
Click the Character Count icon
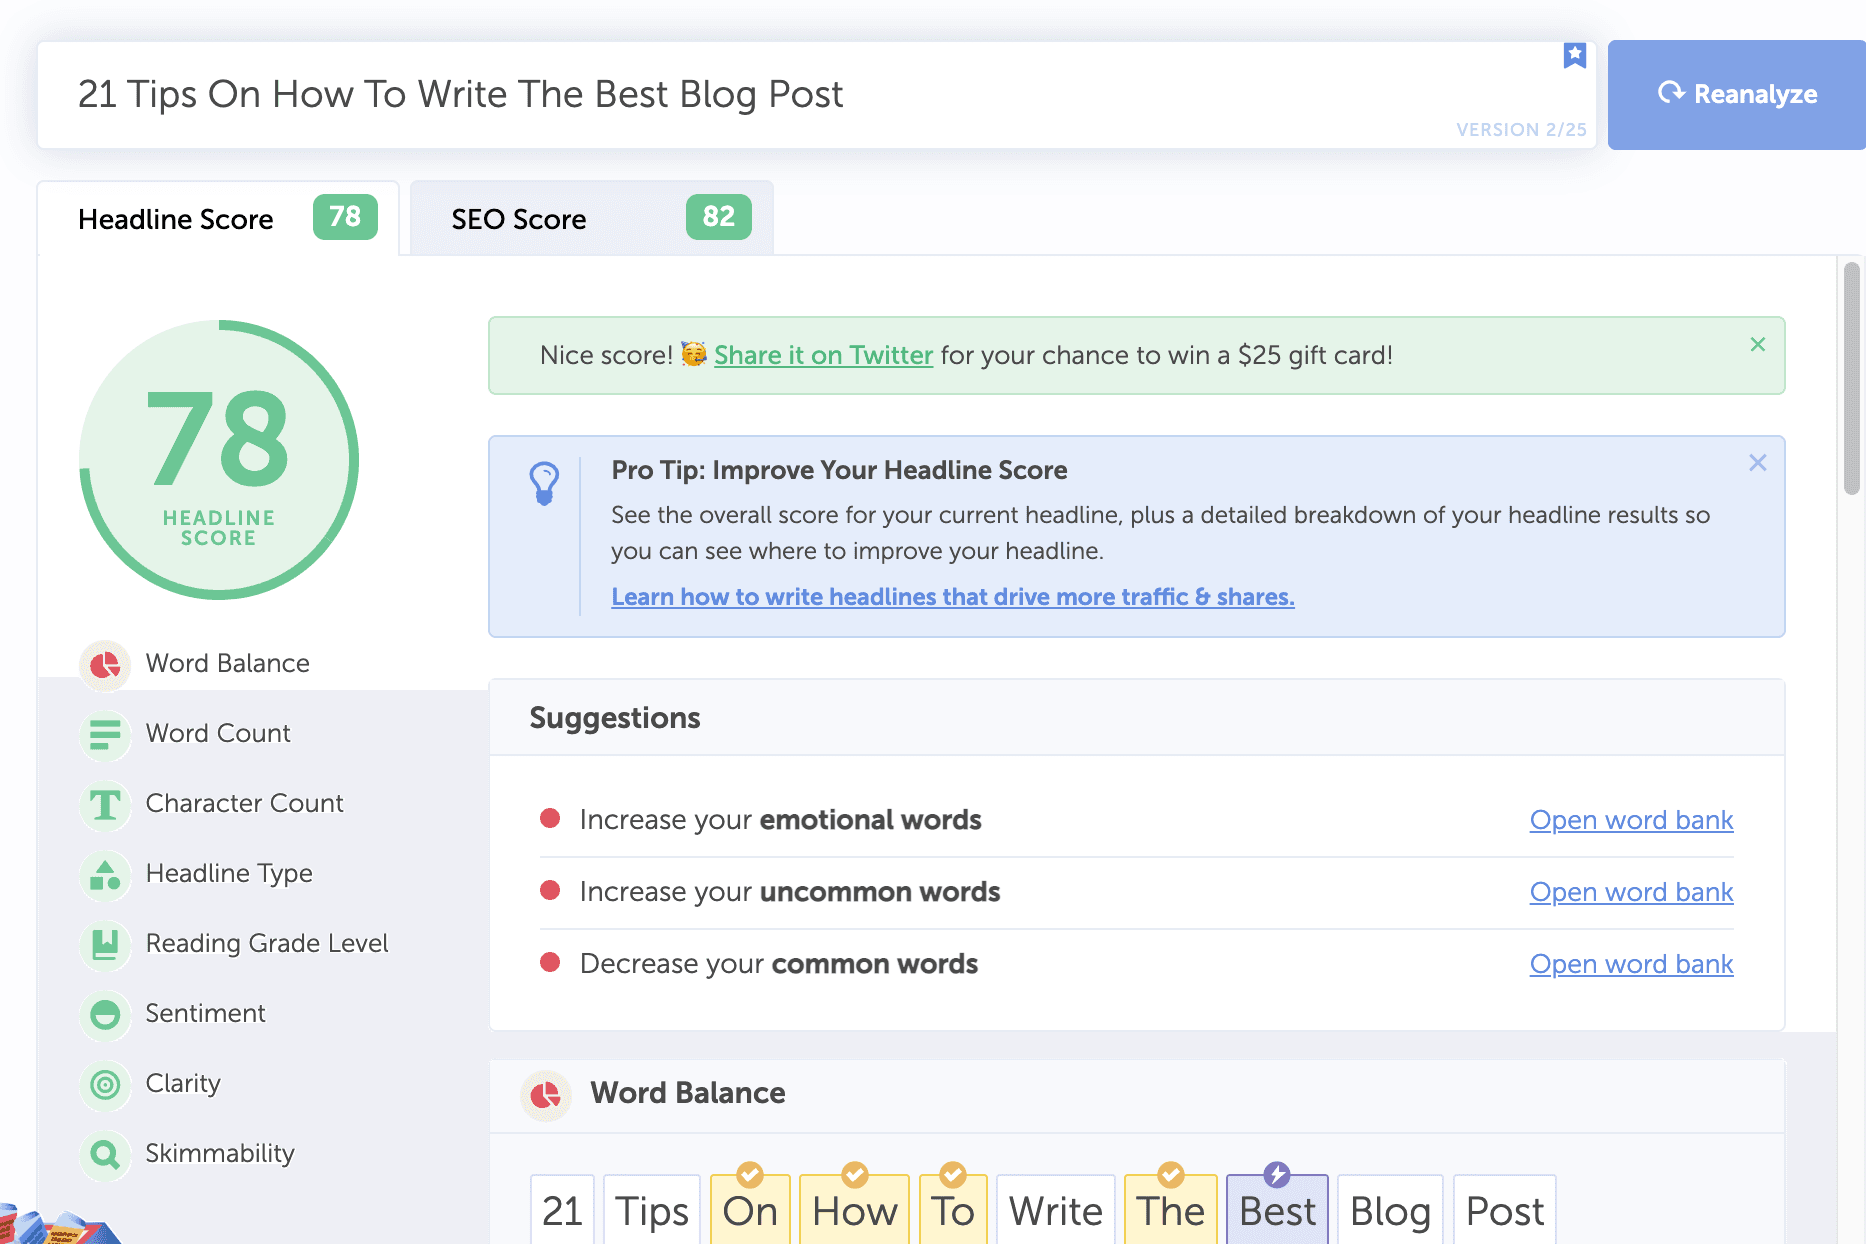104,804
